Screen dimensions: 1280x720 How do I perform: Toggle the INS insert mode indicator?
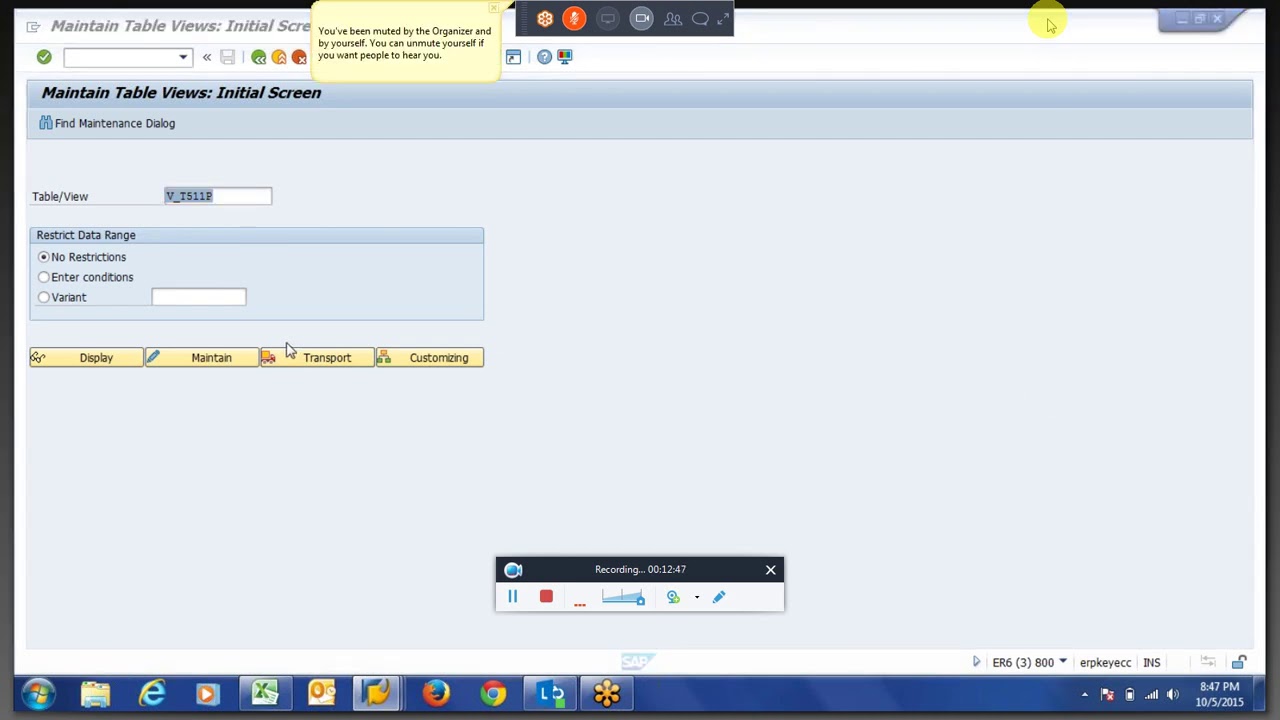coord(1152,662)
